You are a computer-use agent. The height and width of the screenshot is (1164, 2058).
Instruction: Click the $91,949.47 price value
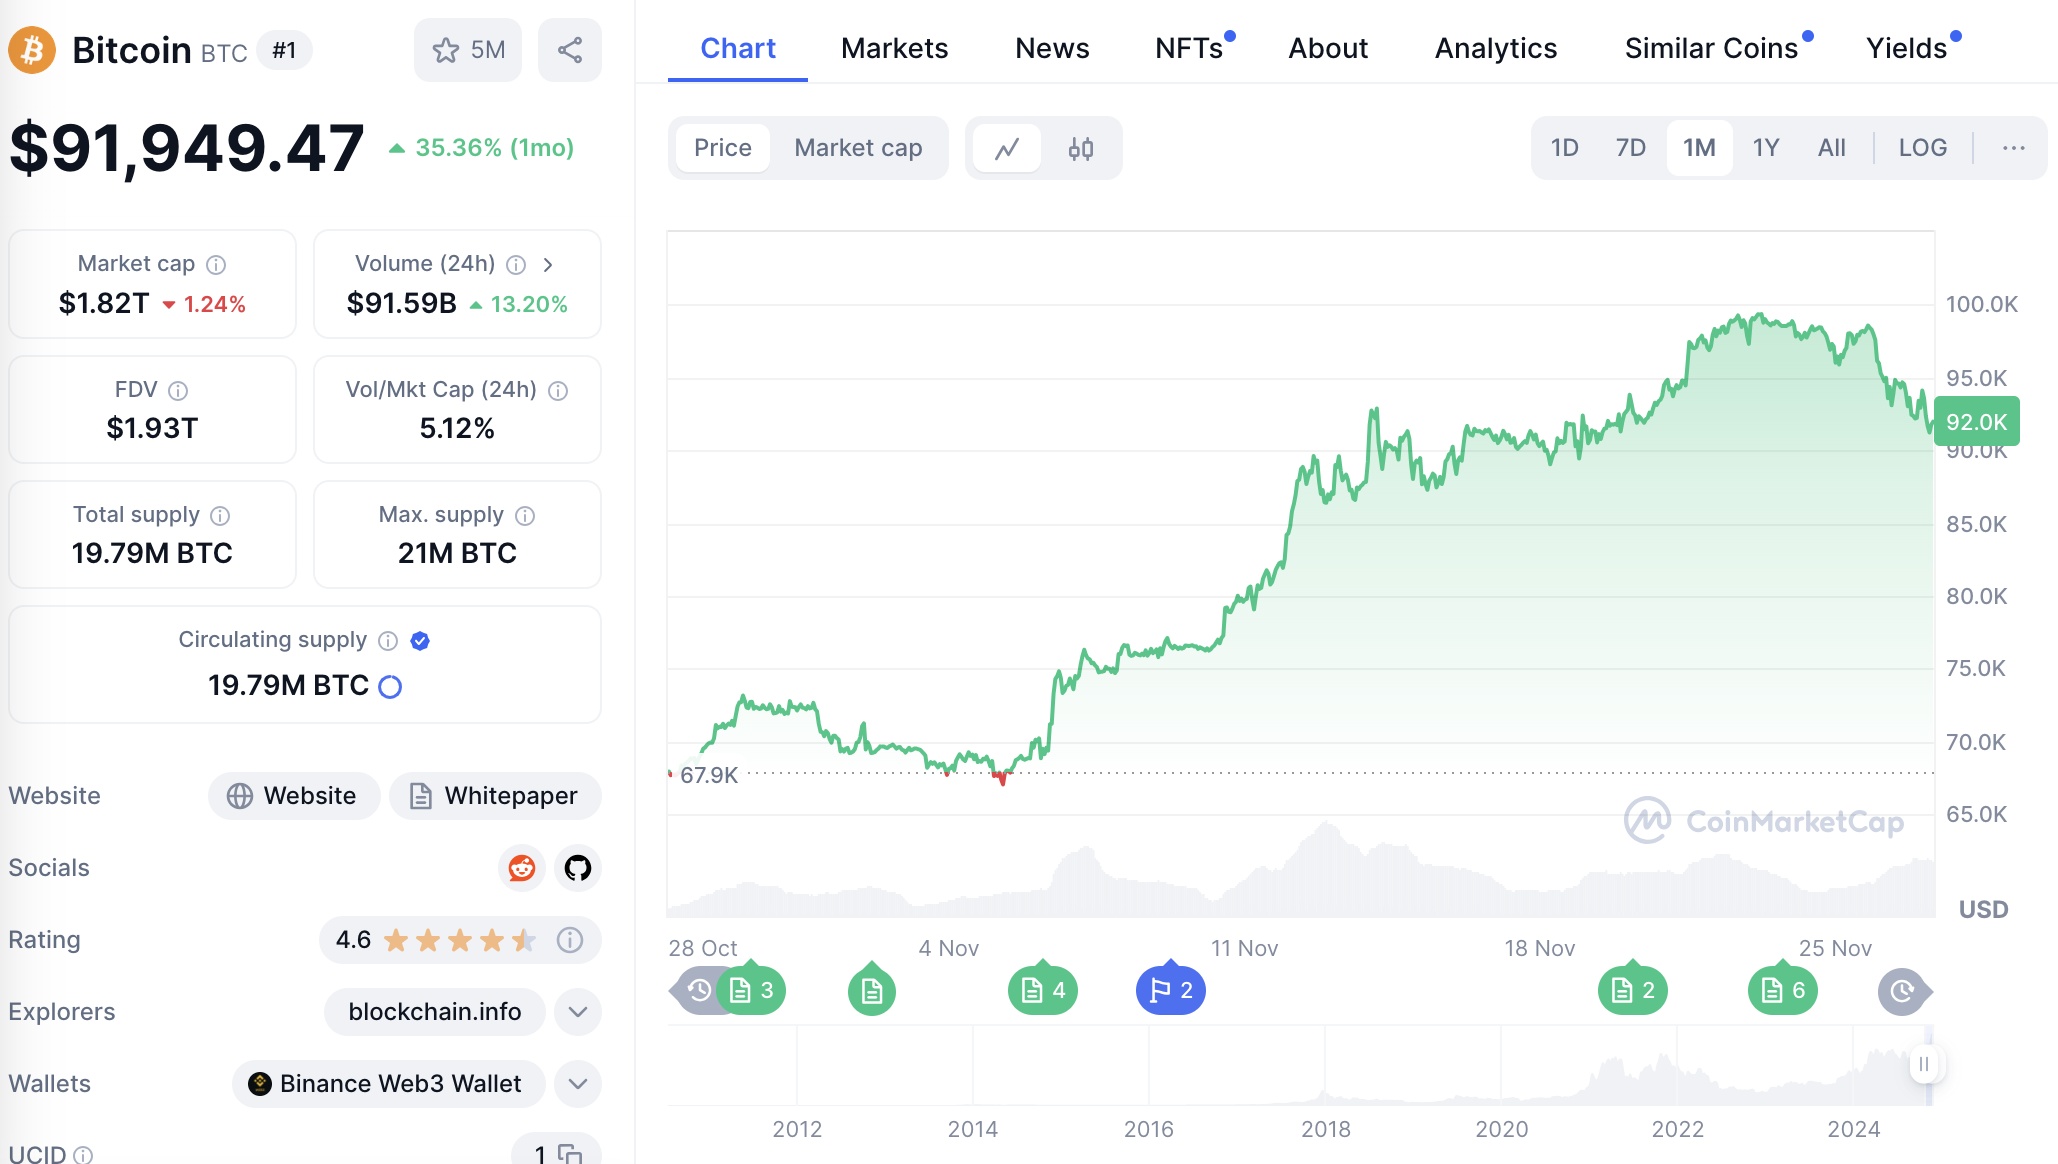tap(187, 148)
